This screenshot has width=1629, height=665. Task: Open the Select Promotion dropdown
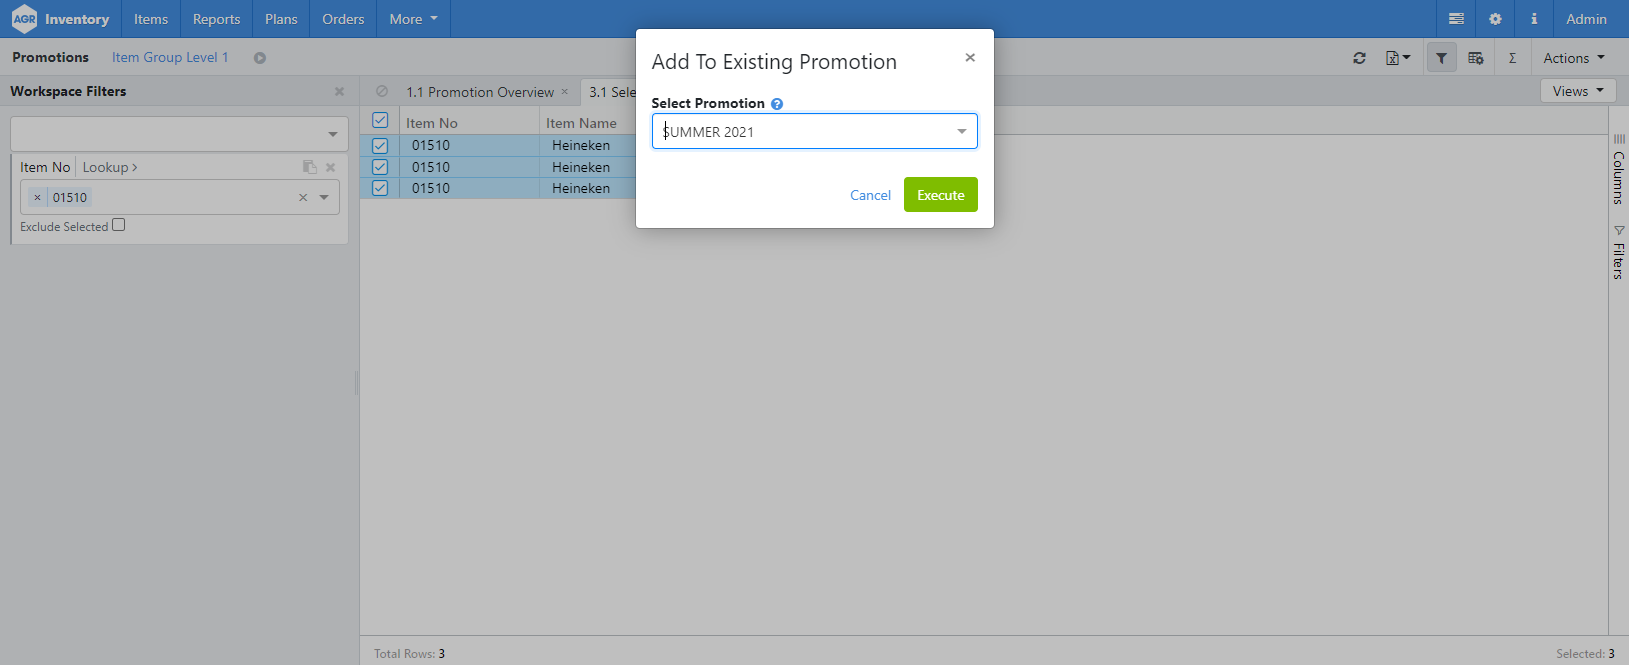pos(958,131)
